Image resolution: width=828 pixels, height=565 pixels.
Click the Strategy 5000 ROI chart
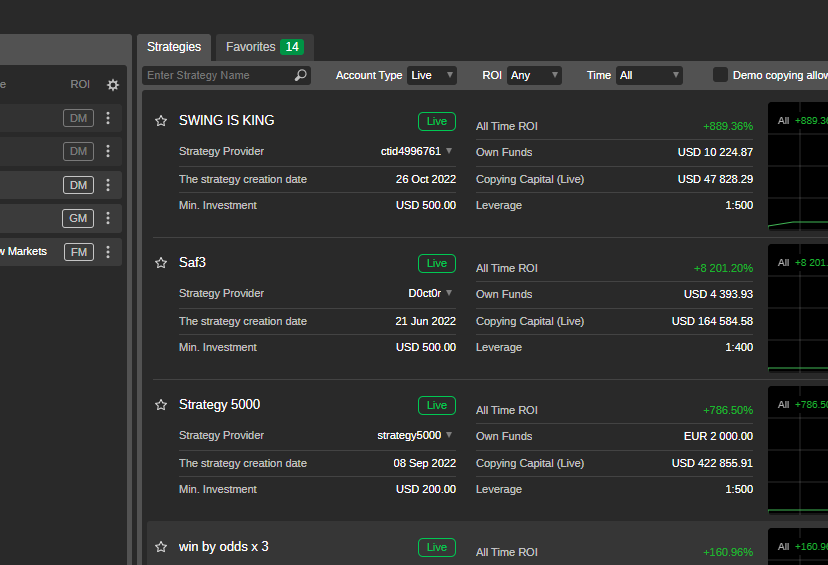pyautogui.click(x=797, y=450)
